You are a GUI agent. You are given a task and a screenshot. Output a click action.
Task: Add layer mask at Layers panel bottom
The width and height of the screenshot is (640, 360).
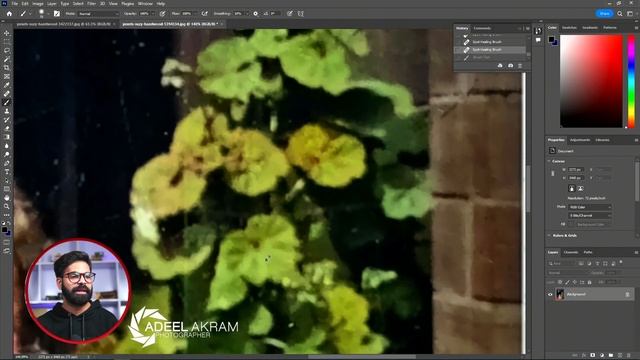(593, 355)
